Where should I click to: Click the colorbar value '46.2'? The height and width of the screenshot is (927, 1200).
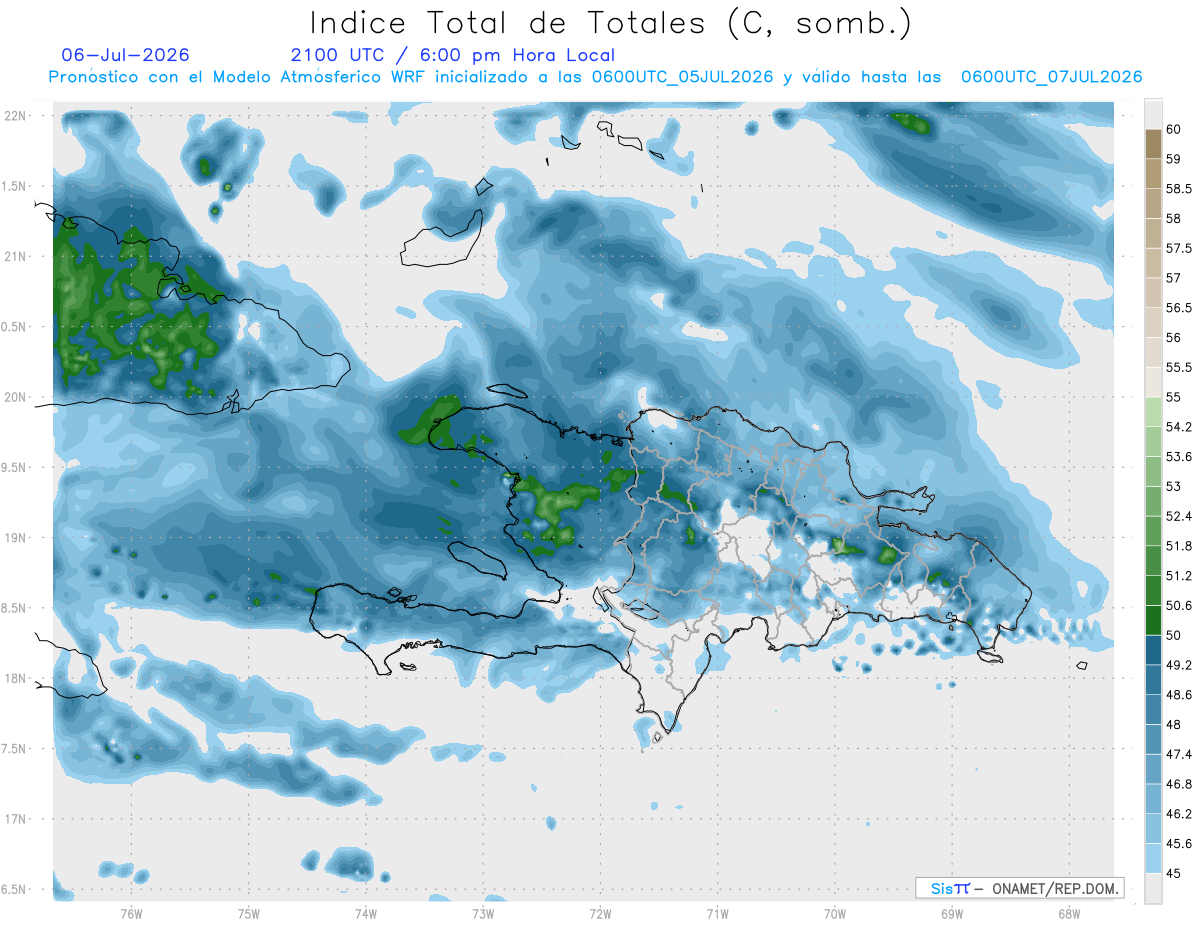click(1179, 814)
